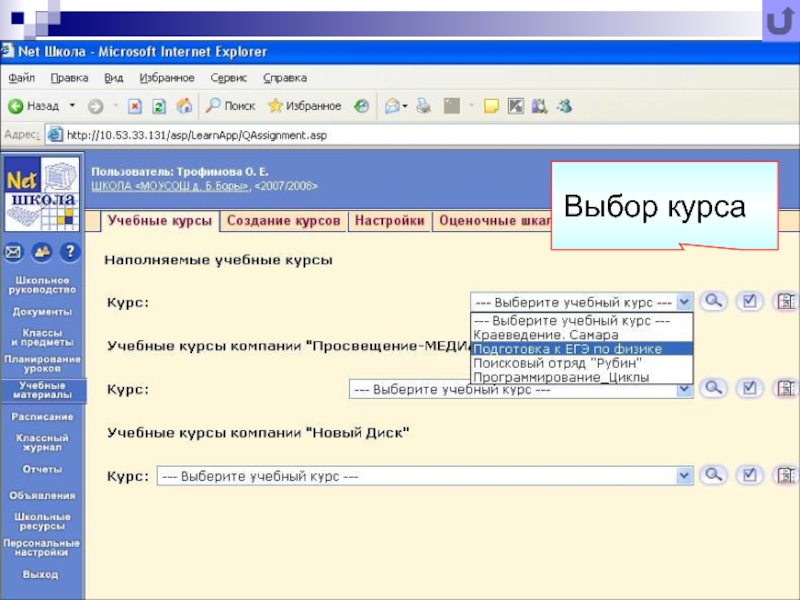Switch to 'Создание курсов' tab
Viewport: 800px width, 600px height.
click(x=283, y=221)
